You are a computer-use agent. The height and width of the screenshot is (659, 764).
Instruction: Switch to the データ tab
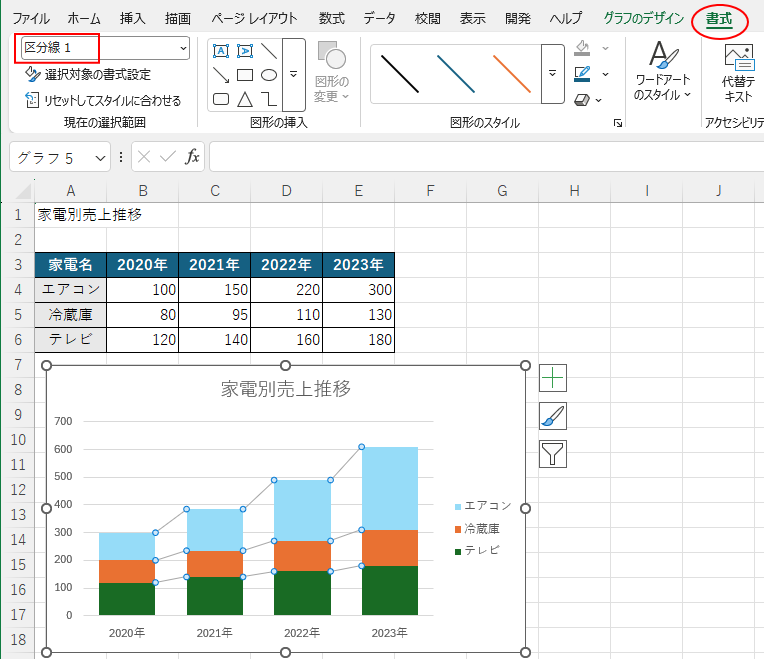point(379,19)
